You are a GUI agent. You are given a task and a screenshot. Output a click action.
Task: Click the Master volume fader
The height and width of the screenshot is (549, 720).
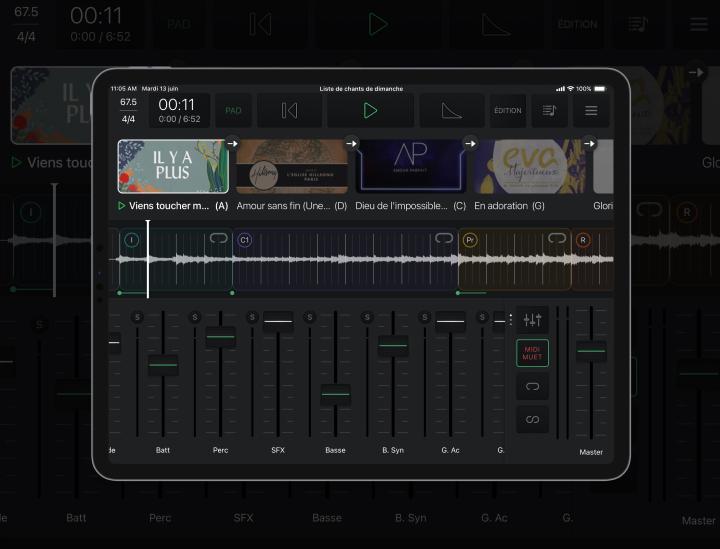pos(591,351)
